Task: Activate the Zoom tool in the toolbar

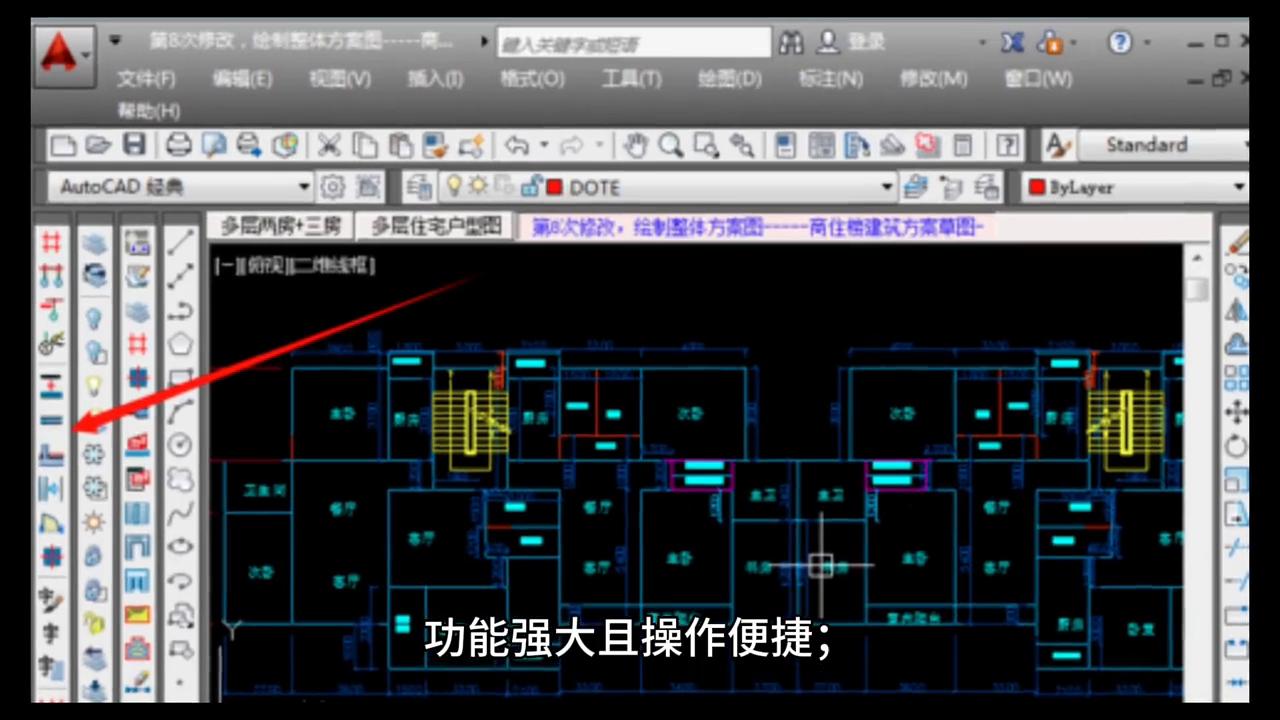Action: (671, 145)
